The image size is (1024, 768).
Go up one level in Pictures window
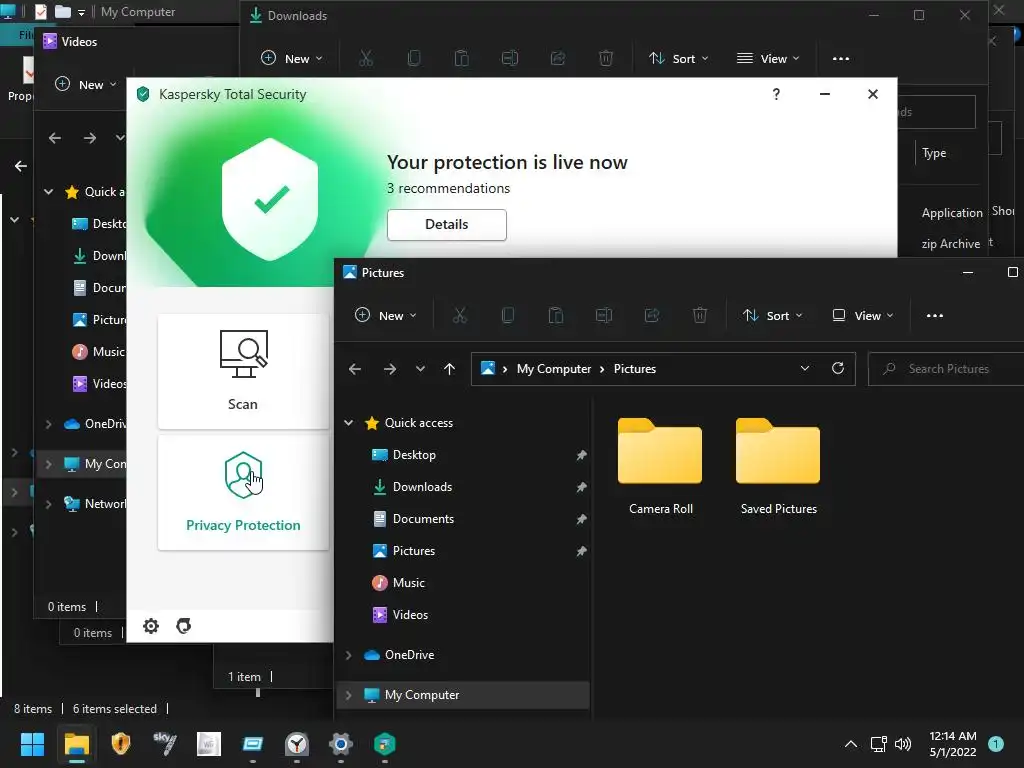click(449, 369)
